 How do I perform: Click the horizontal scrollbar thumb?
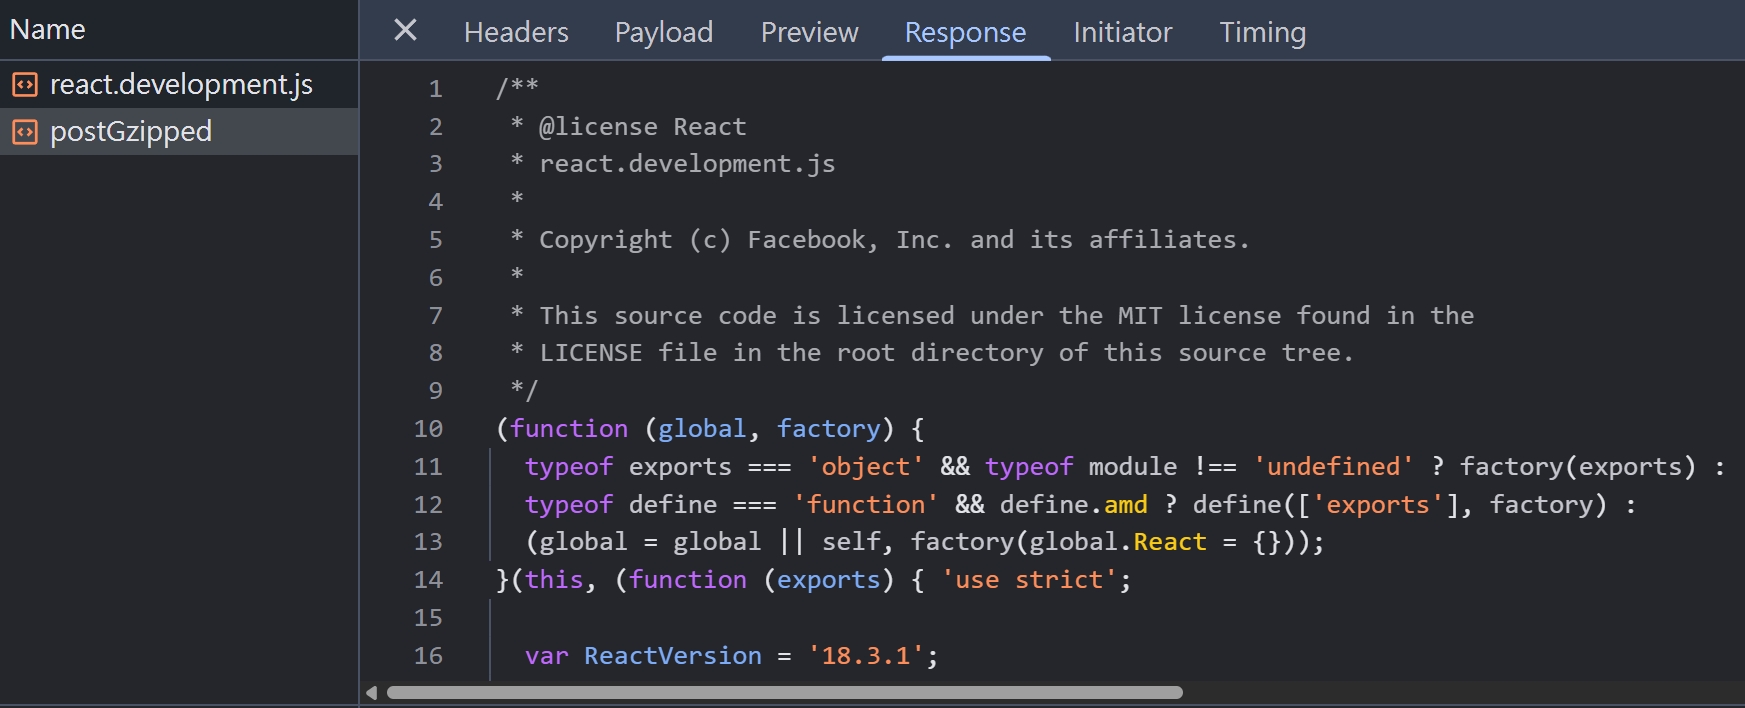coord(785,692)
